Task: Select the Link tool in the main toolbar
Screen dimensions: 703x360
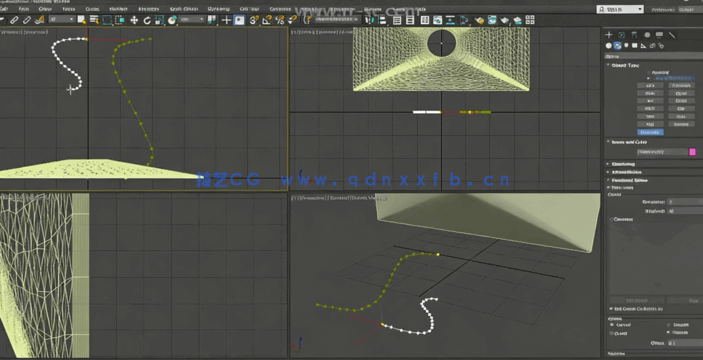Action: [x=14, y=20]
